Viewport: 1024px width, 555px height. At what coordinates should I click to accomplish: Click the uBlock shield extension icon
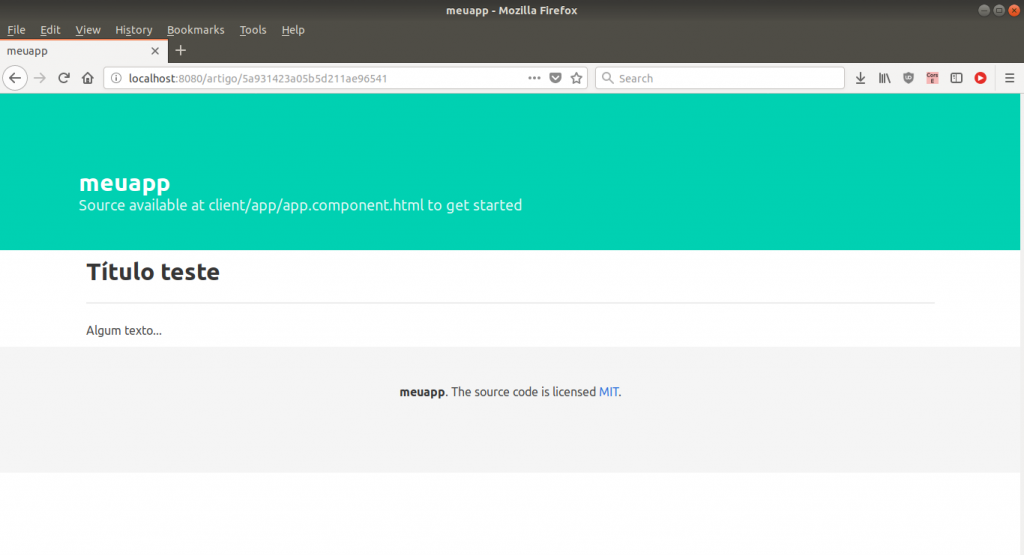coord(908,78)
